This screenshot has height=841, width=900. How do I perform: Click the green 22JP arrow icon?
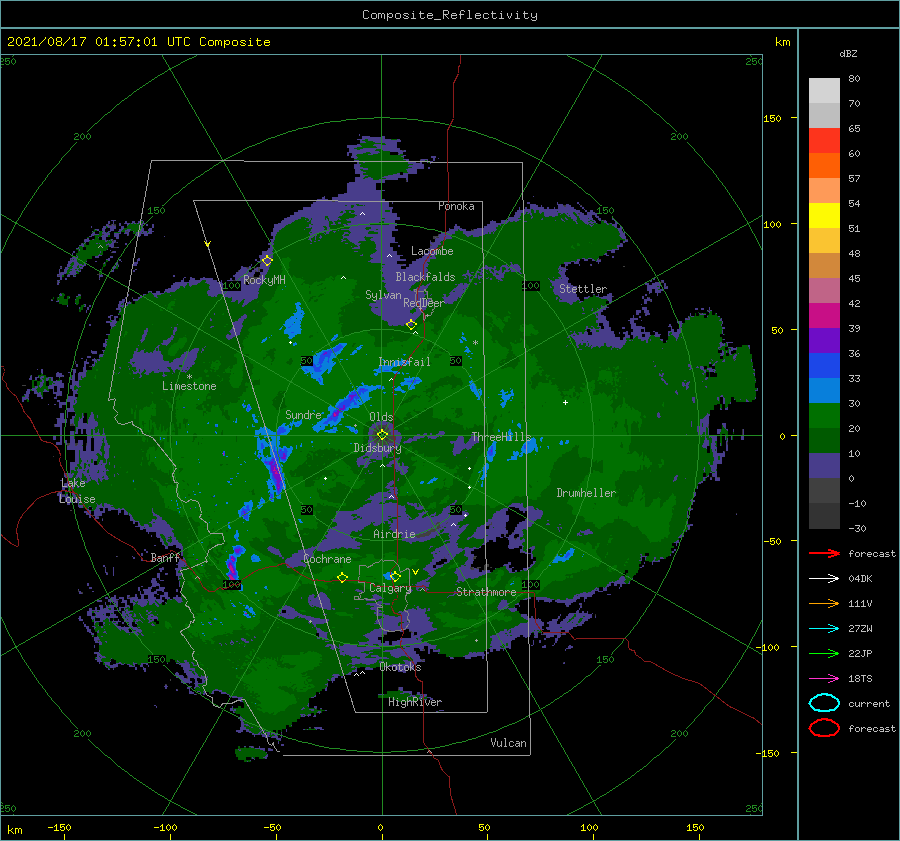point(824,653)
